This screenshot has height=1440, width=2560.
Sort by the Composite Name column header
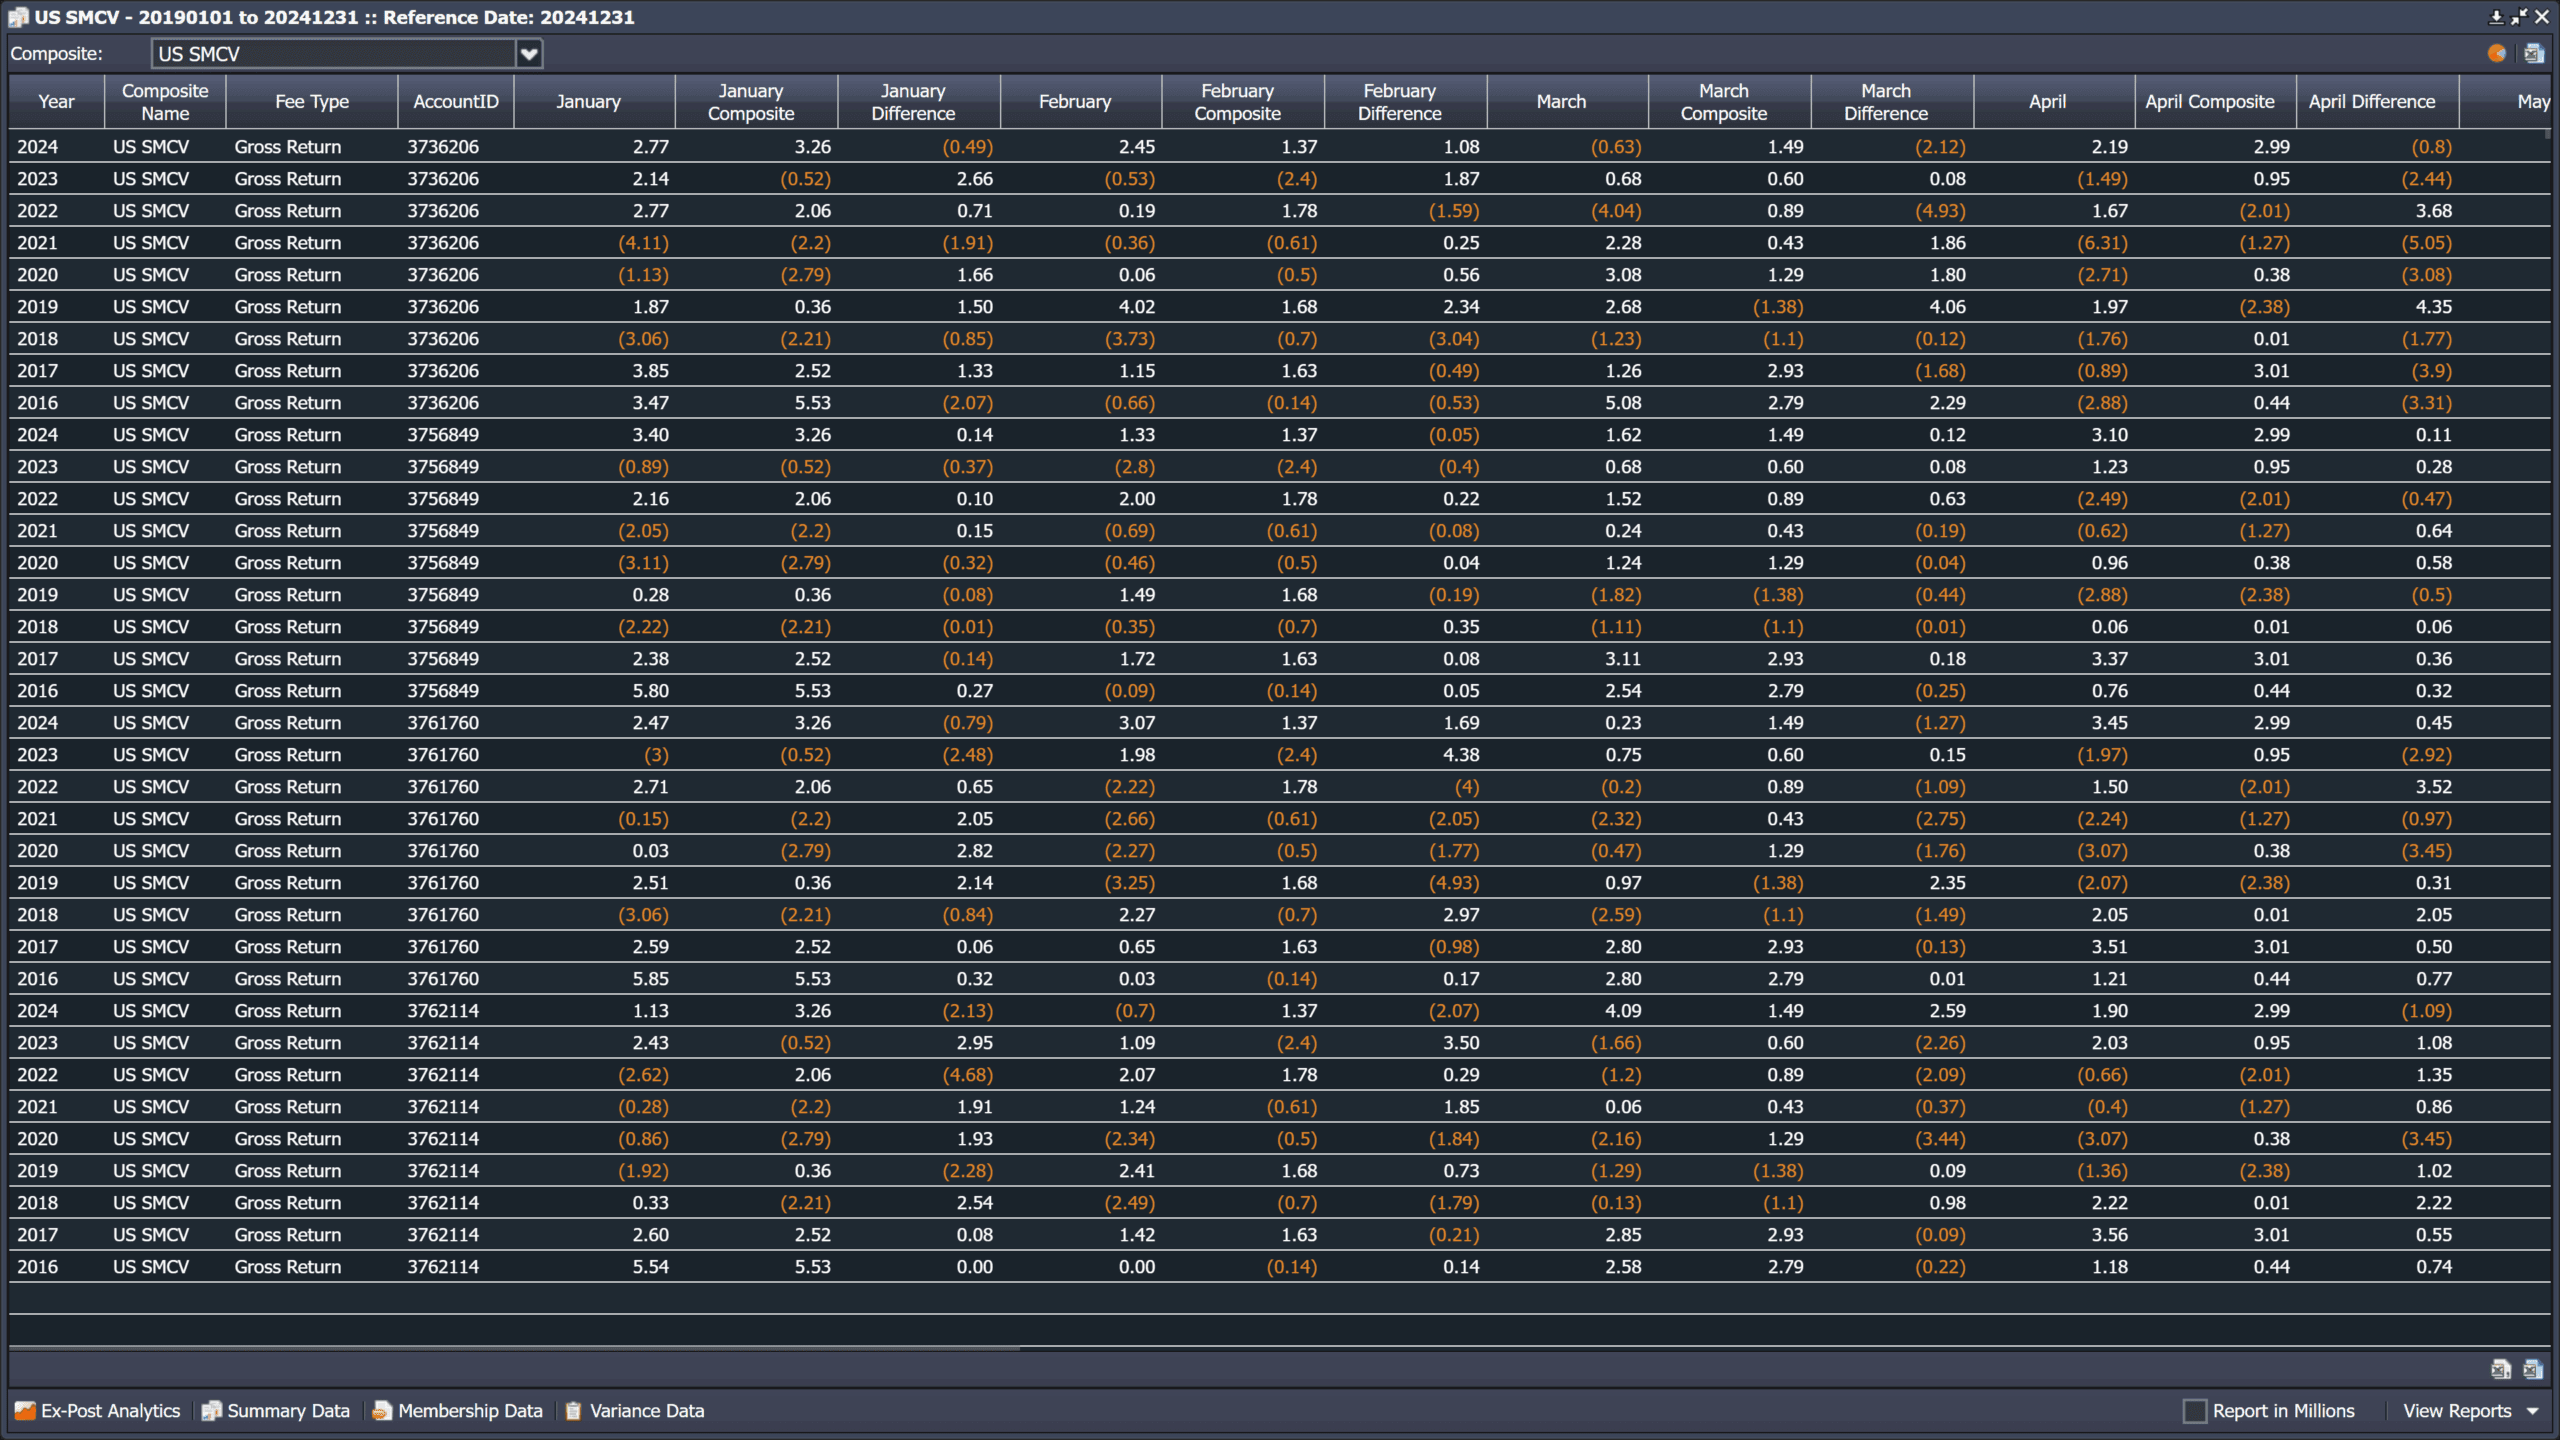(165, 102)
